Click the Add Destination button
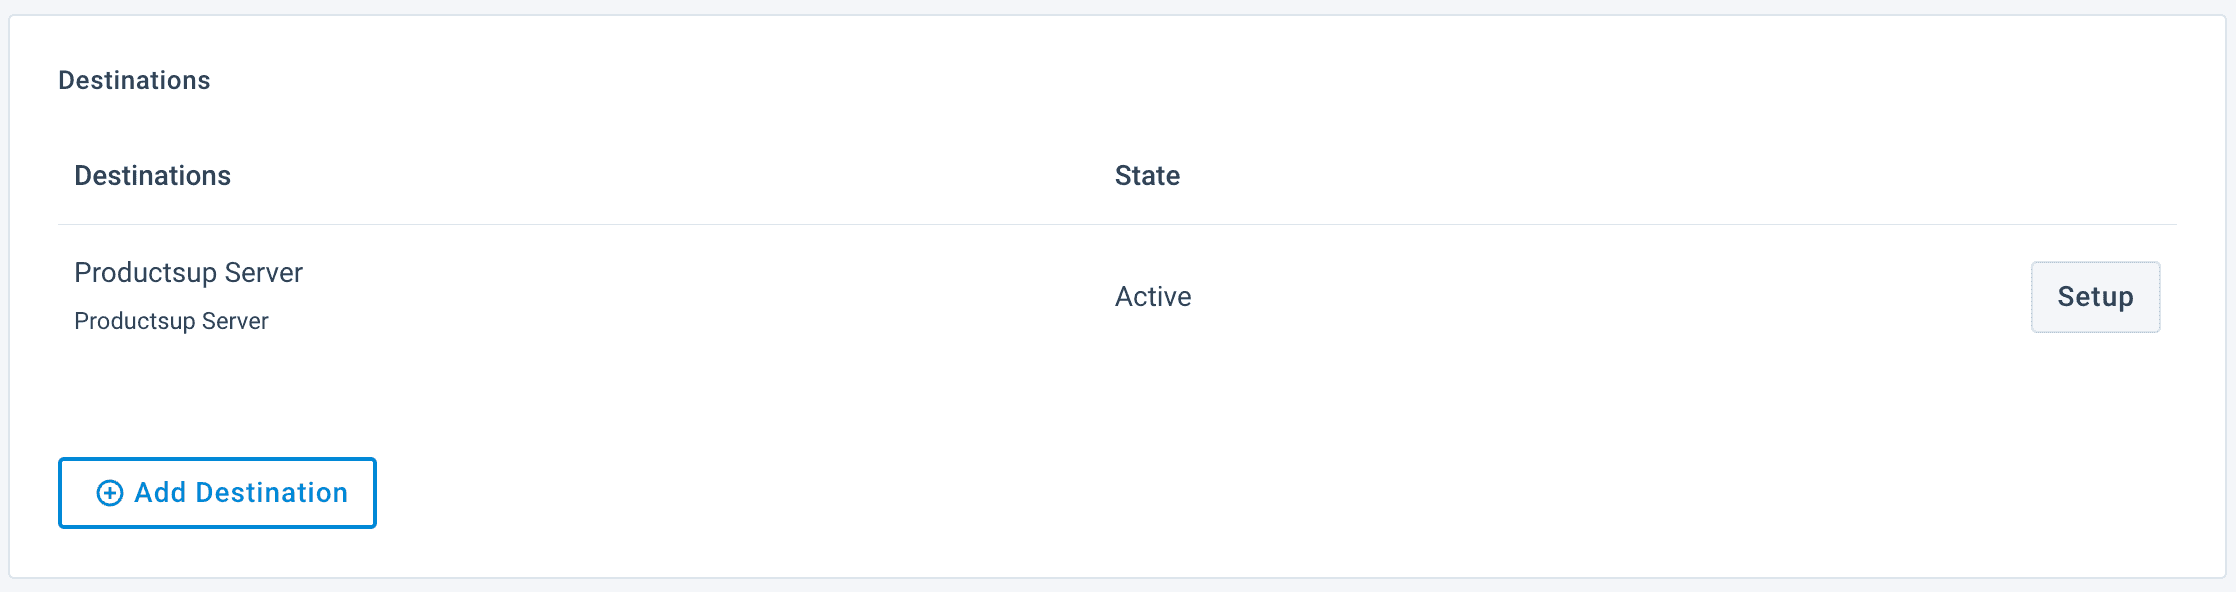2236x592 pixels. 217,493
